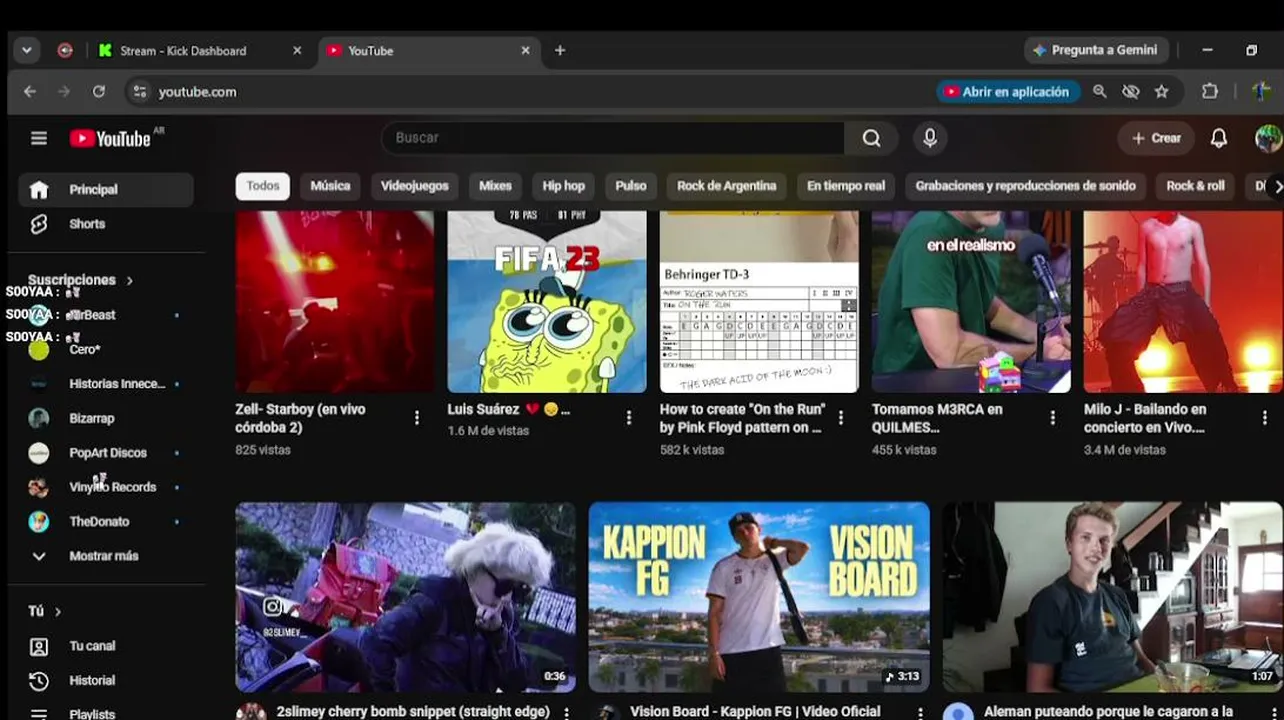Expand subscriptions with Mostrar más
This screenshot has width=1284, height=720.
click(x=106, y=556)
